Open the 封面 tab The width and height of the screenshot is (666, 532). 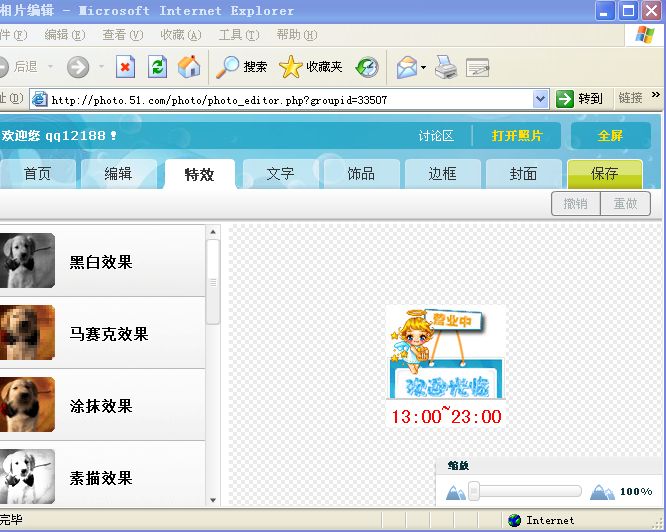[523, 174]
